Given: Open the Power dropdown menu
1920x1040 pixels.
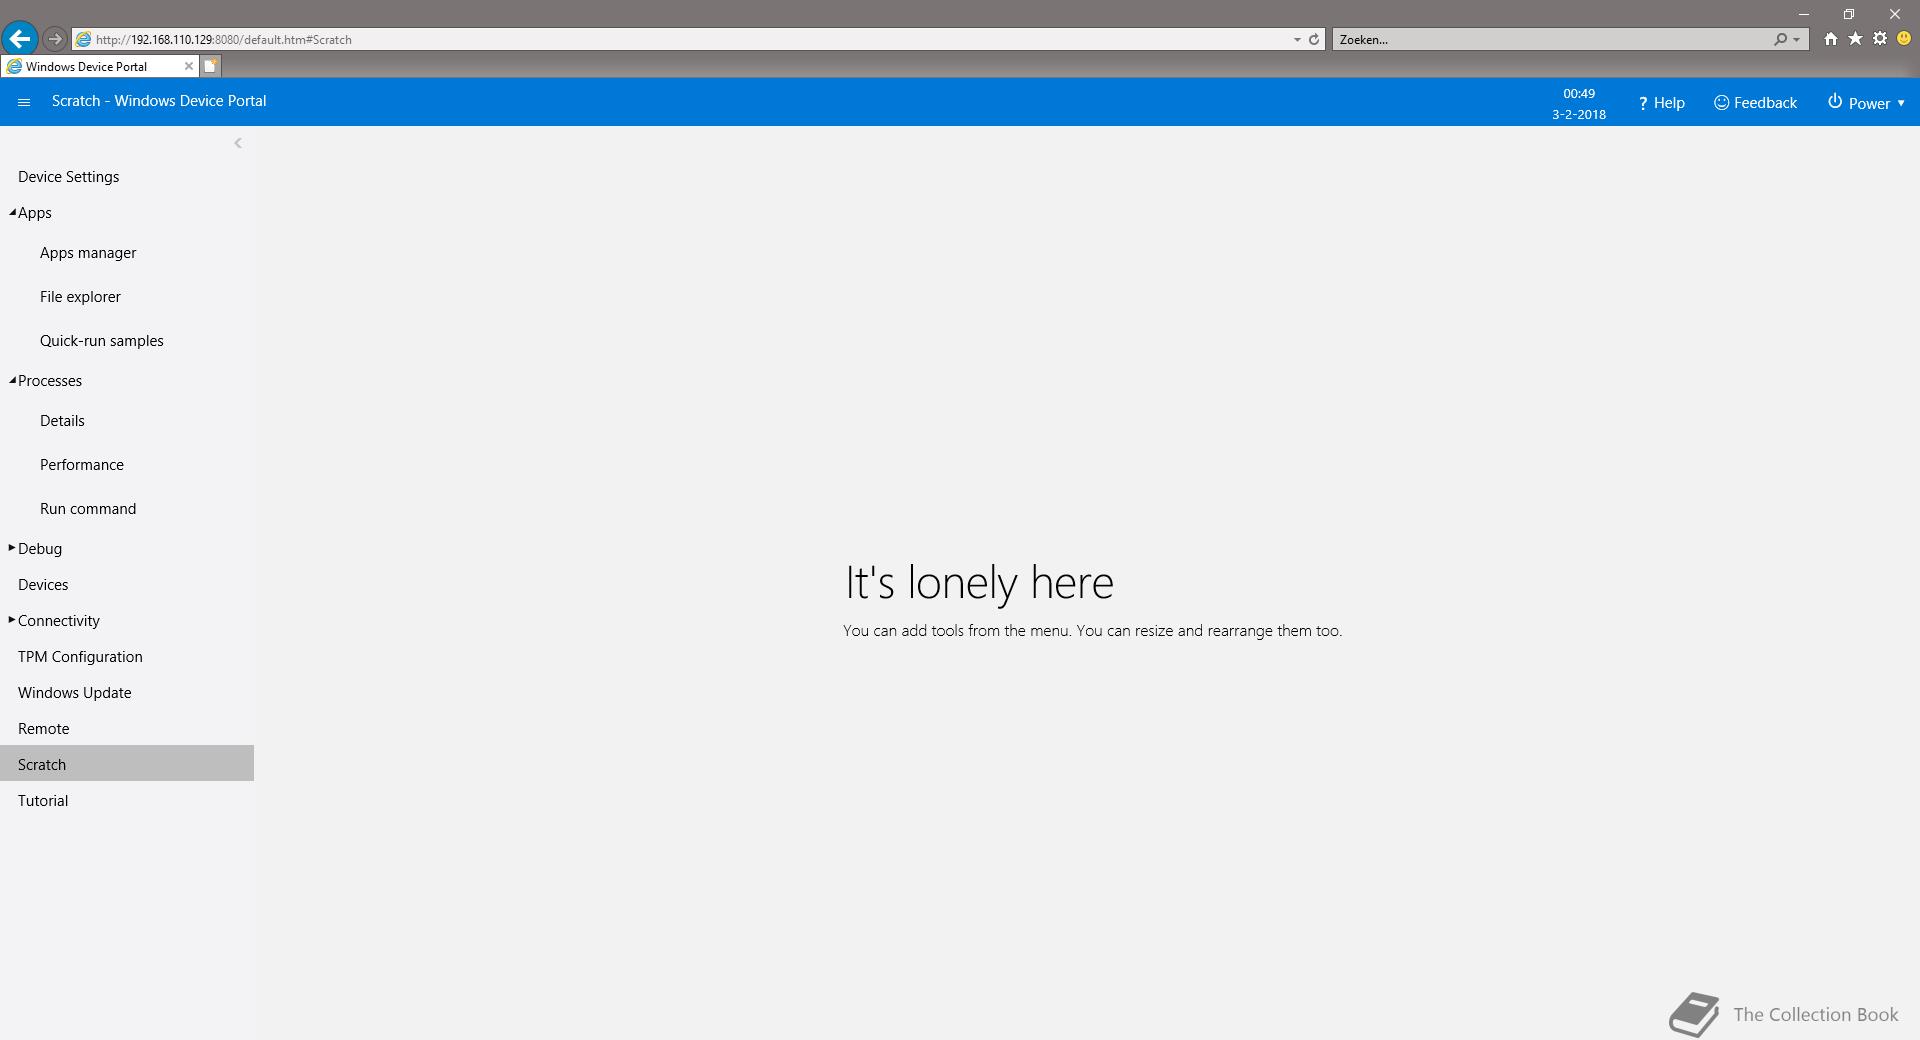Looking at the screenshot, I should click(1866, 103).
